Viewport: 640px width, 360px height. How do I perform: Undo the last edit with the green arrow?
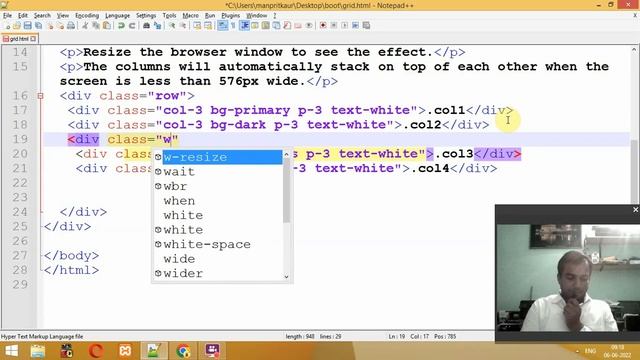(121, 25)
